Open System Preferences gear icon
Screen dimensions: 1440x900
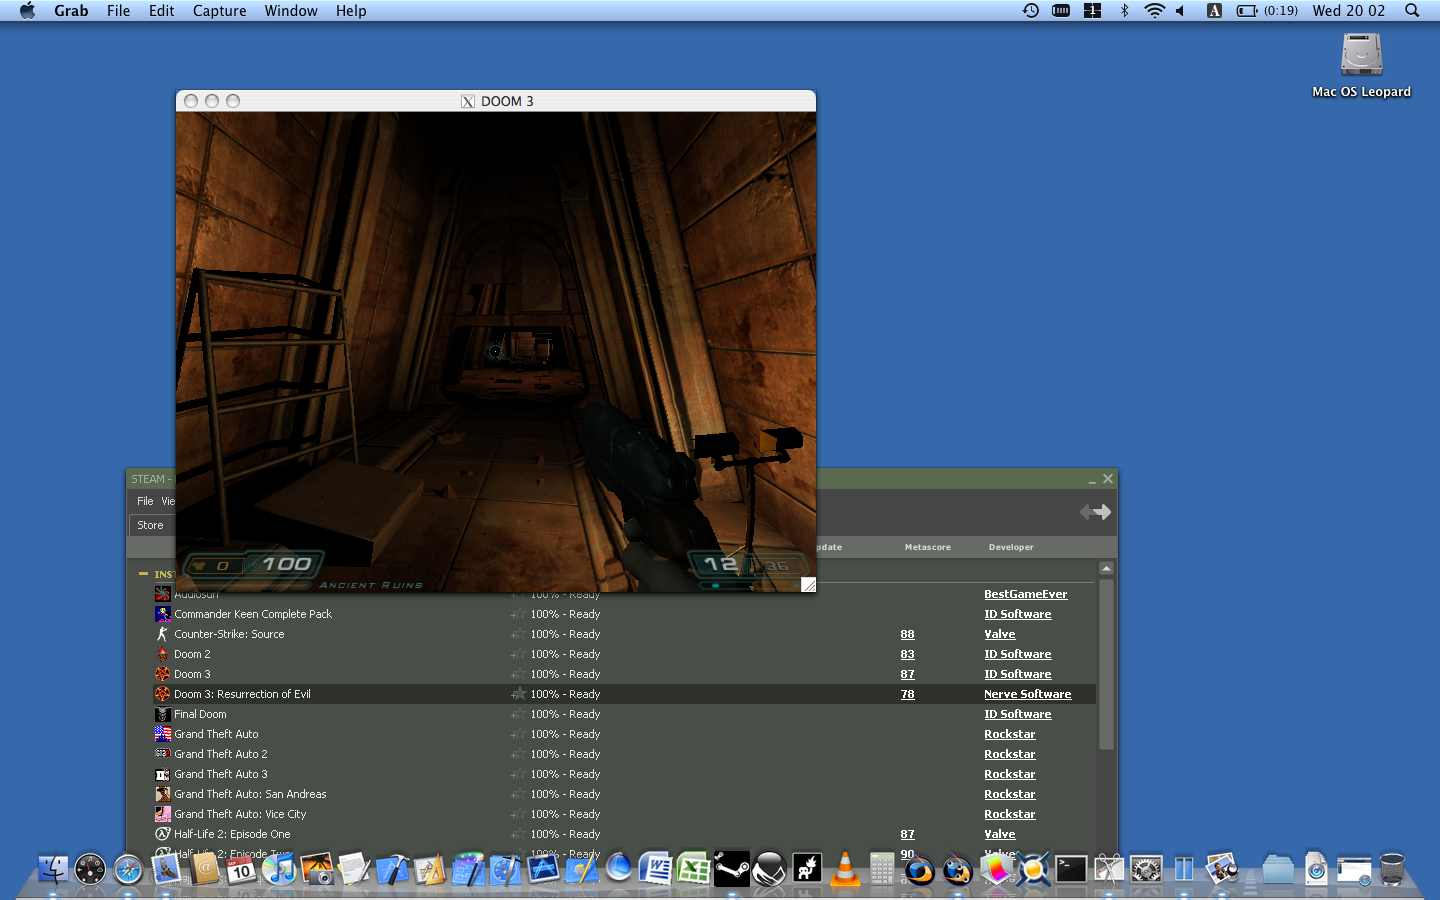coord(1146,868)
